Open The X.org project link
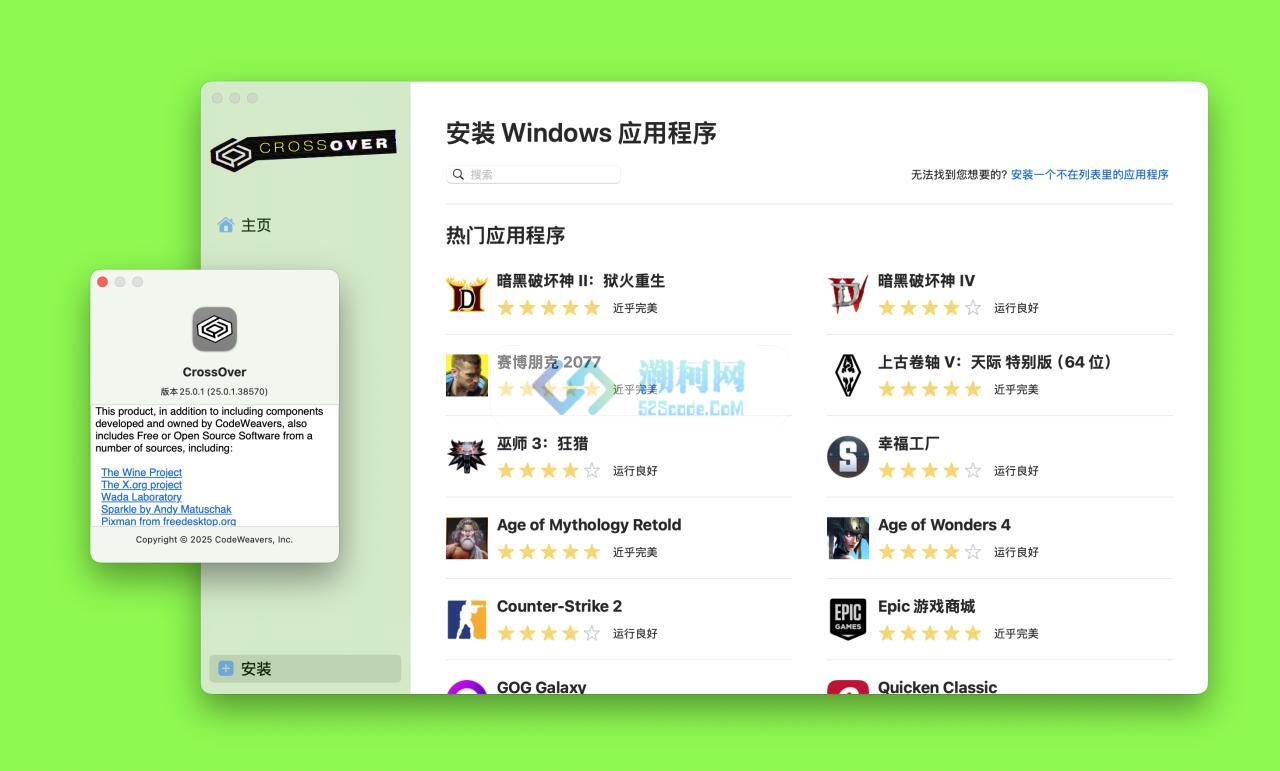This screenshot has height=771, width=1280. tap(141, 484)
